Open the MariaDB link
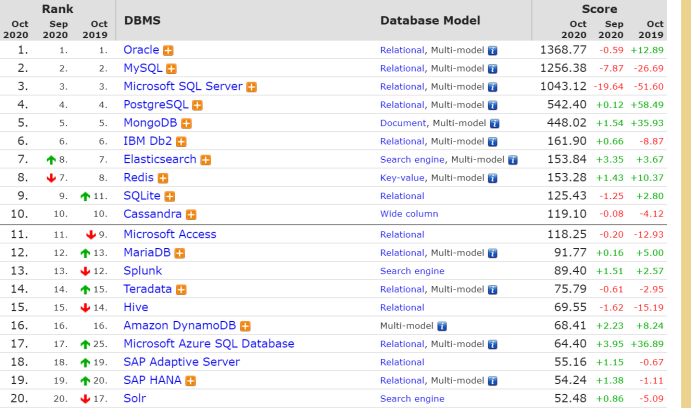 point(147,253)
